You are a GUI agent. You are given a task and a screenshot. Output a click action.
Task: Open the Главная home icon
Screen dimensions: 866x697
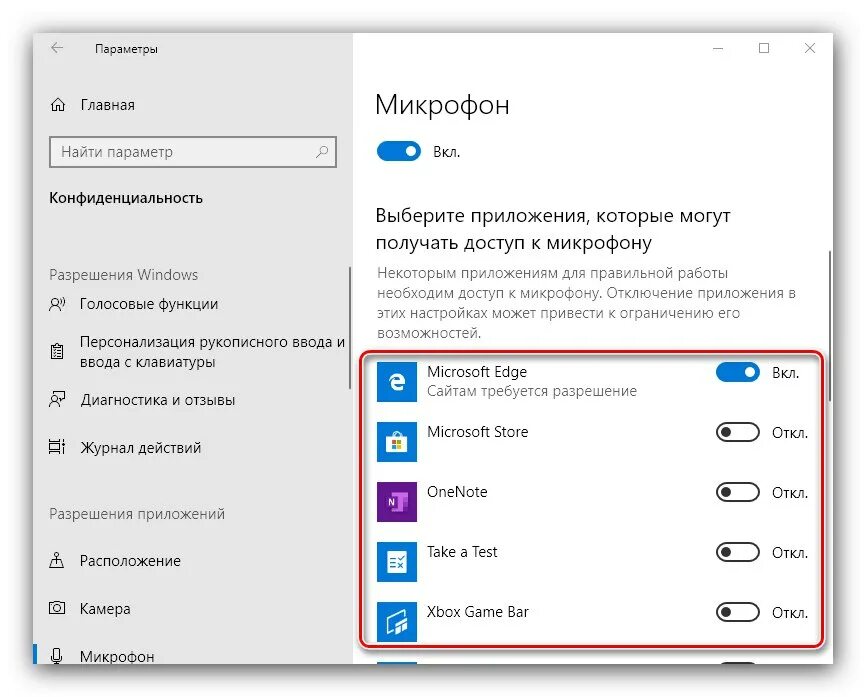coord(58,104)
